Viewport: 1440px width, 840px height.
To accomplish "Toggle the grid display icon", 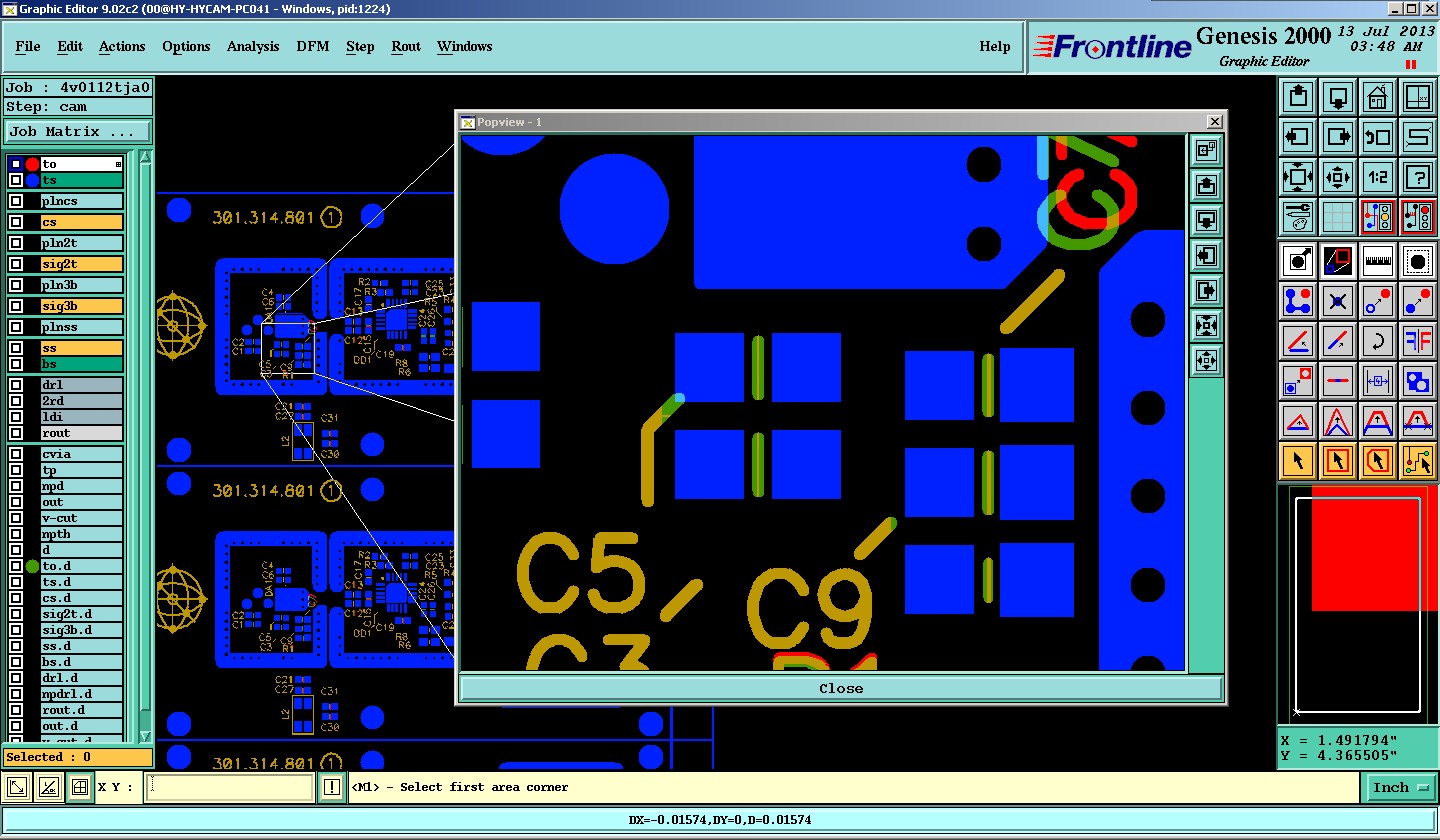I will [1338, 217].
